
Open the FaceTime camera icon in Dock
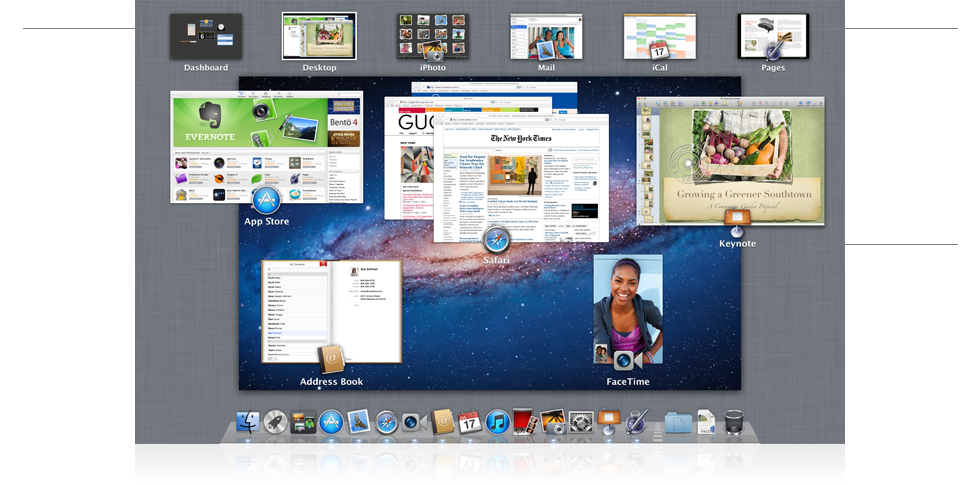414,422
